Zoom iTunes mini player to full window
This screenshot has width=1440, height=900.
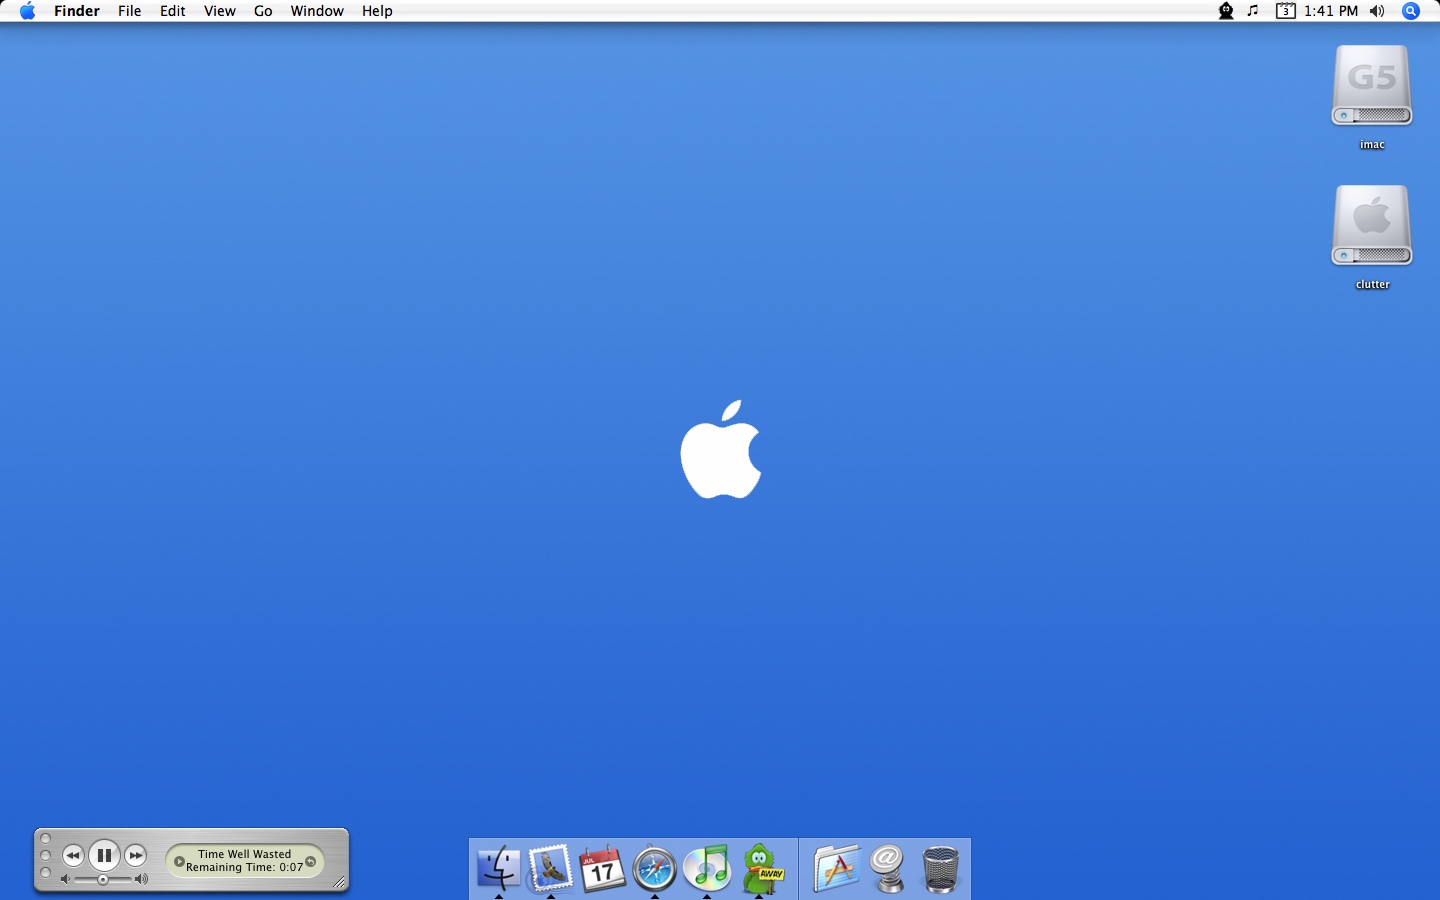tap(45, 873)
